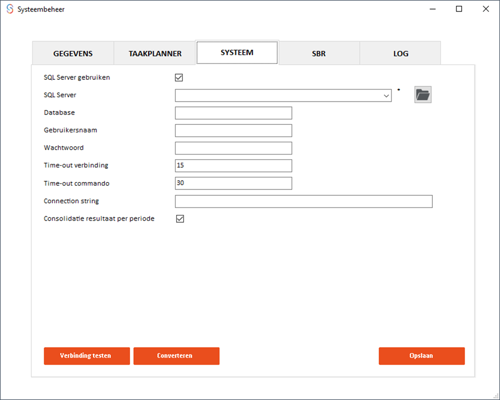Click into the Gebruikersnaam field
Screen dimensions: 500x400
pyautogui.click(x=233, y=131)
